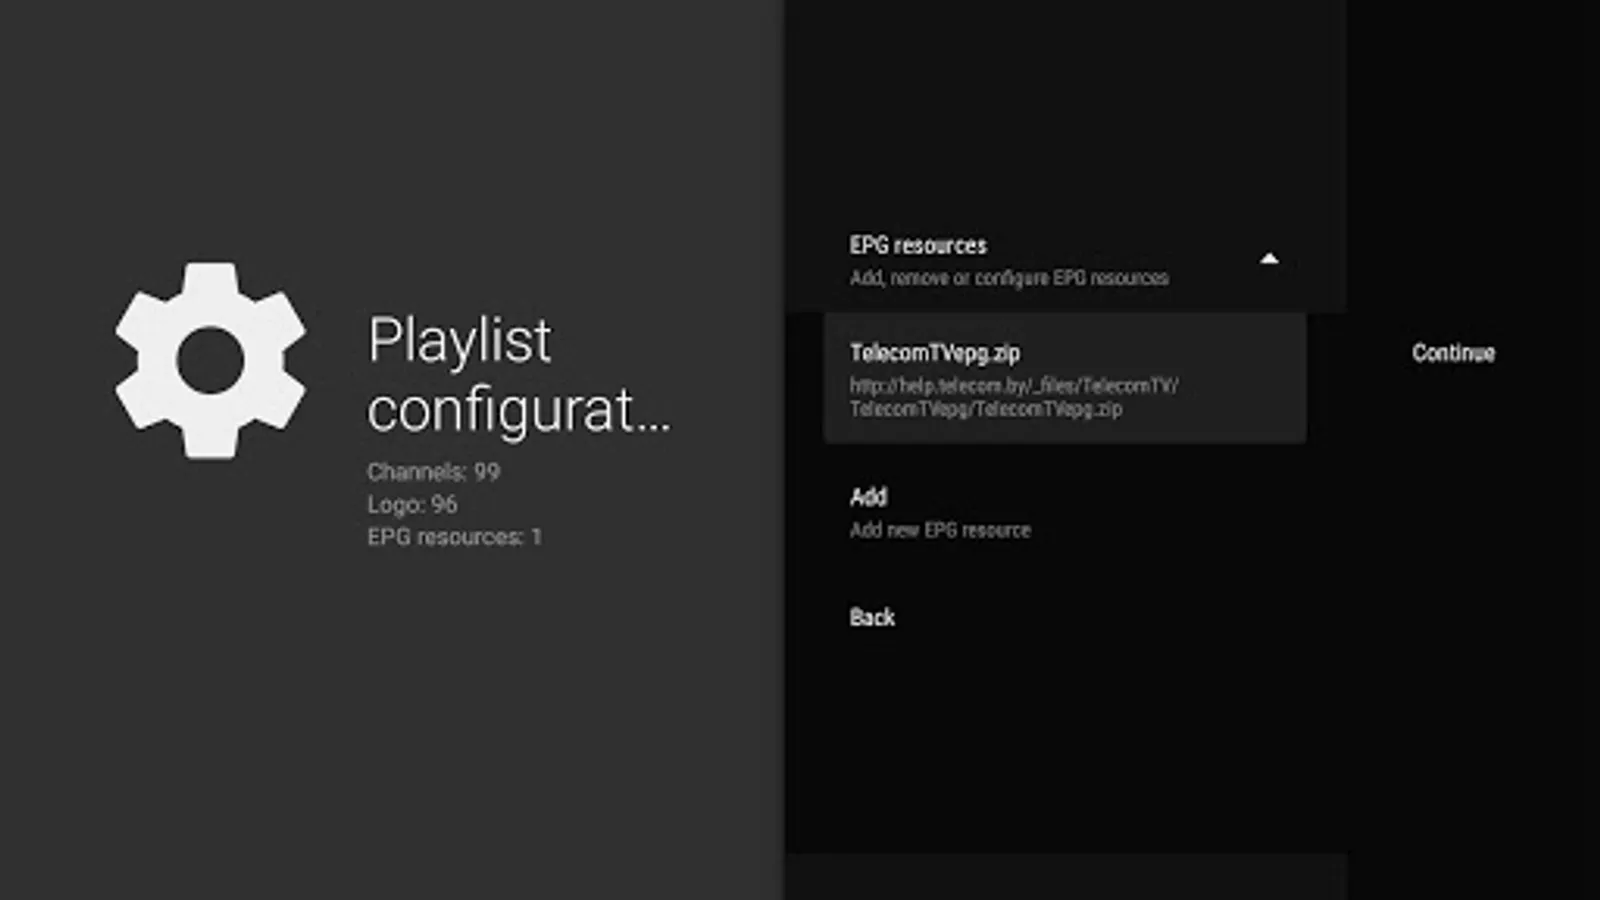Screen dimensions: 1600x900
Task: Go Back from EPG resources
Action: click(x=872, y=617)
